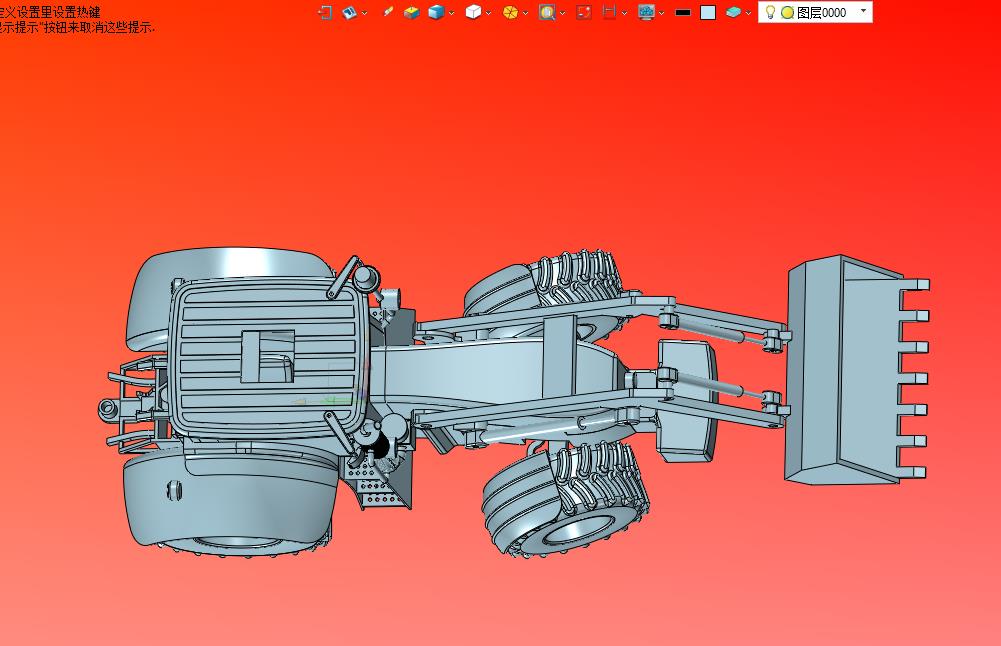This screenshot has width=1001, height=646.
Task: Click the red square icon in the toolbar
Action: [x=584, y=12]
